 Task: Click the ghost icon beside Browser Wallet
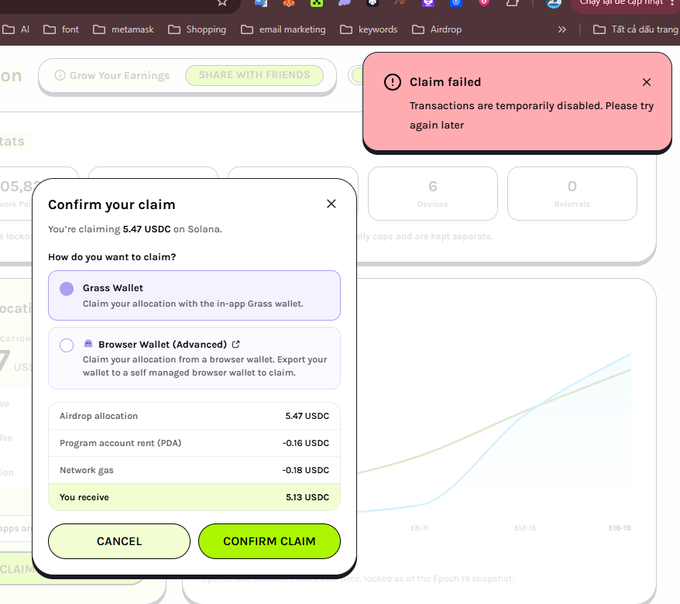coord(88,344)
